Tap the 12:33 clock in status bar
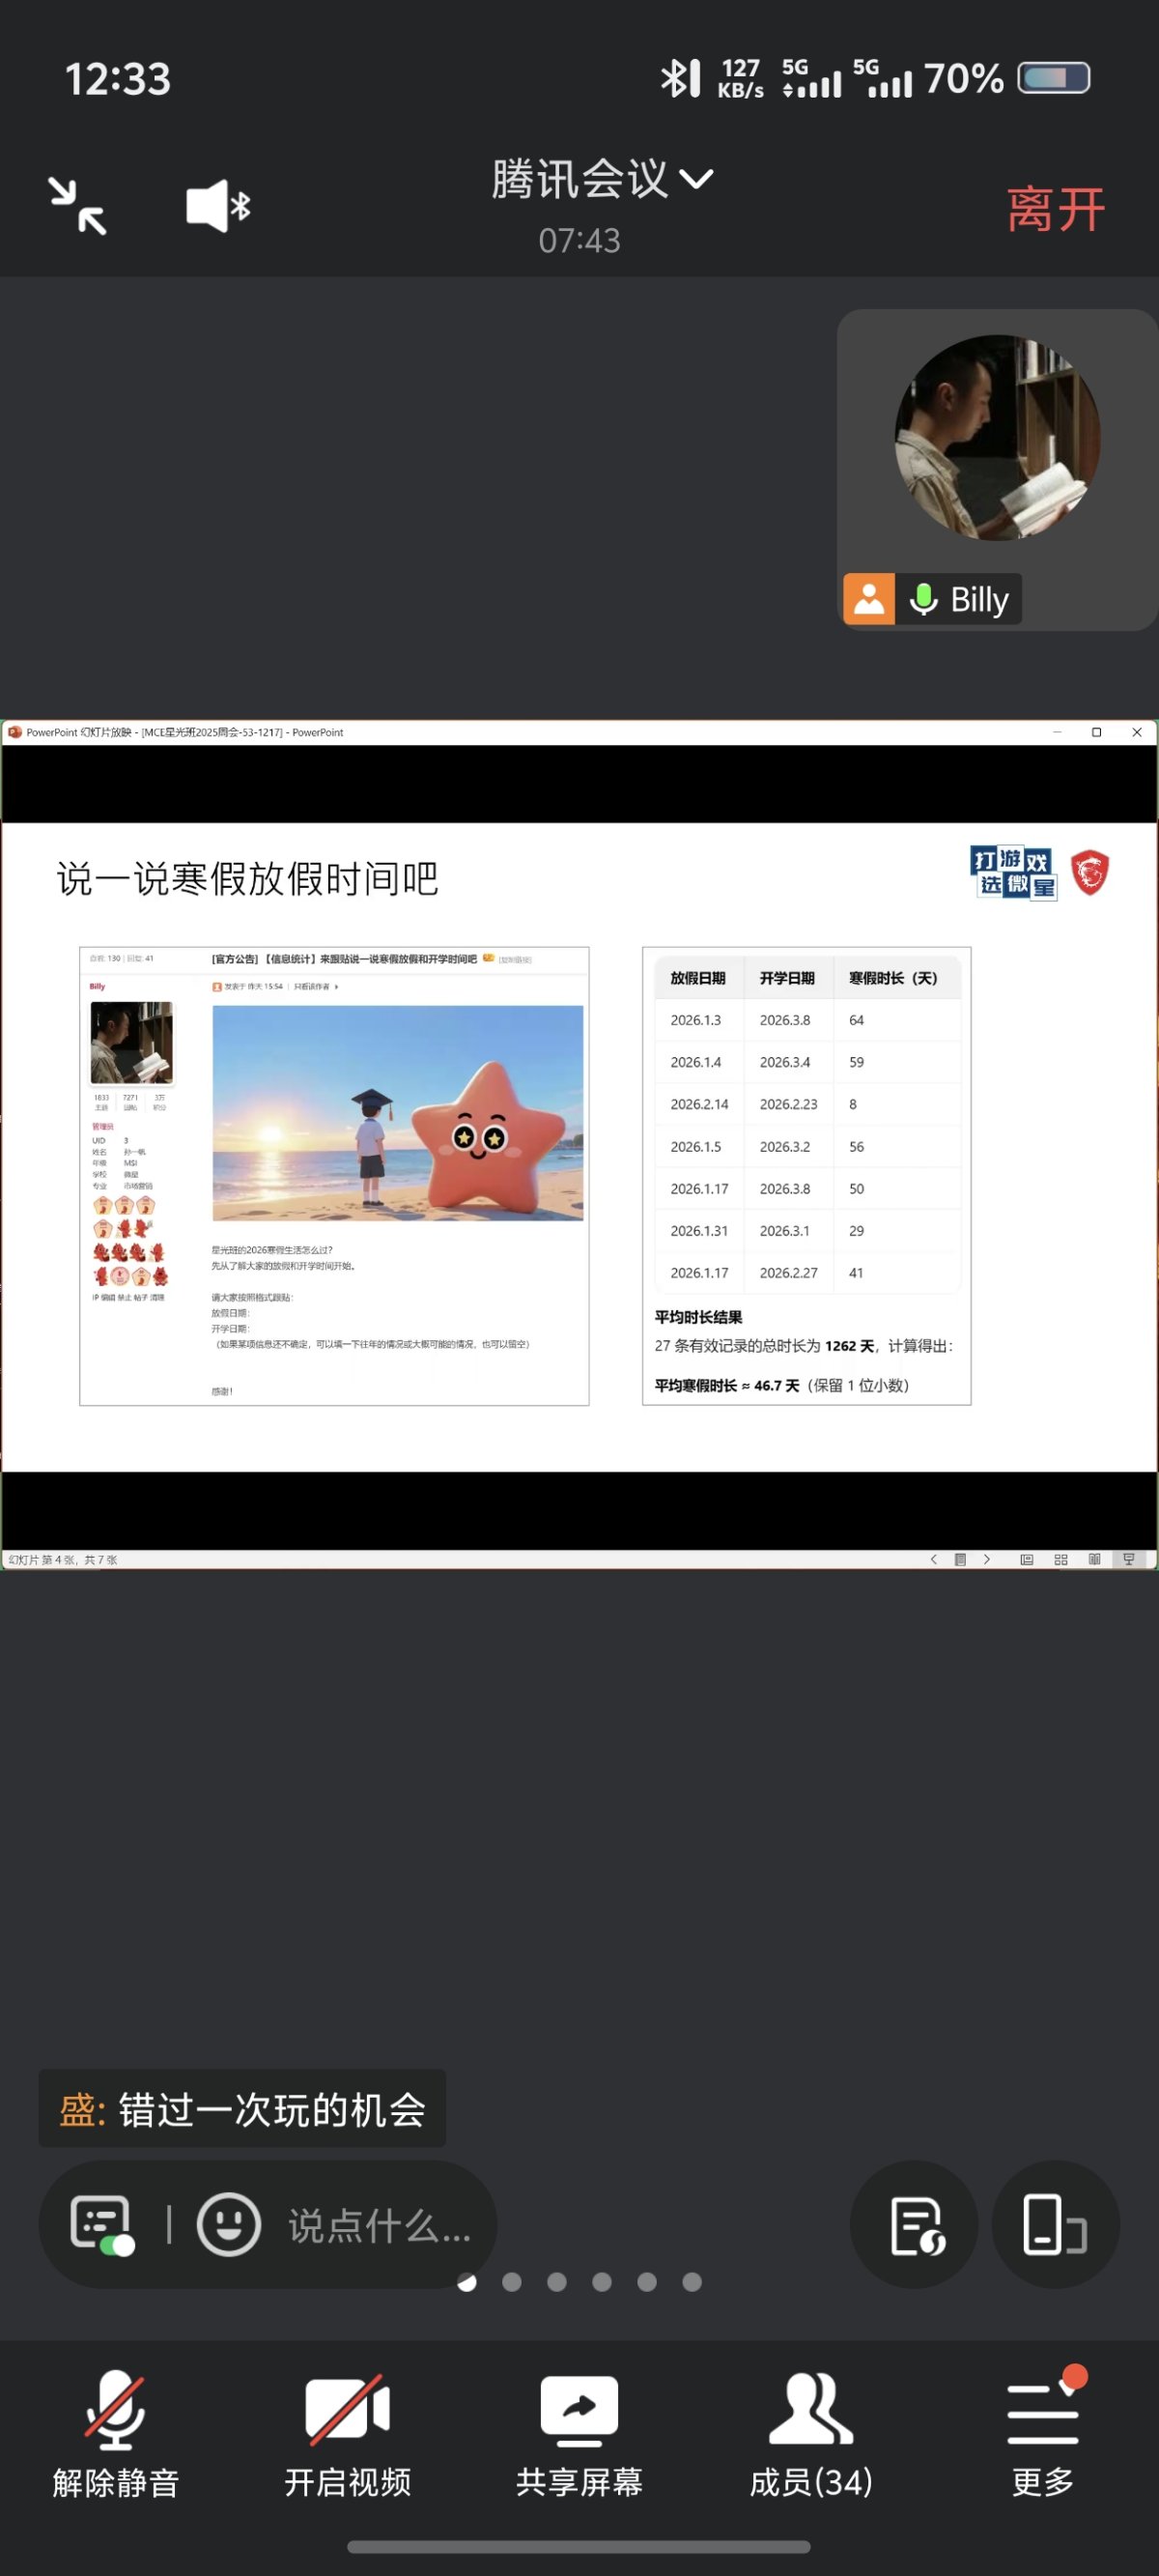Viewport: 1159px width, 2576px height. point(118,79)
